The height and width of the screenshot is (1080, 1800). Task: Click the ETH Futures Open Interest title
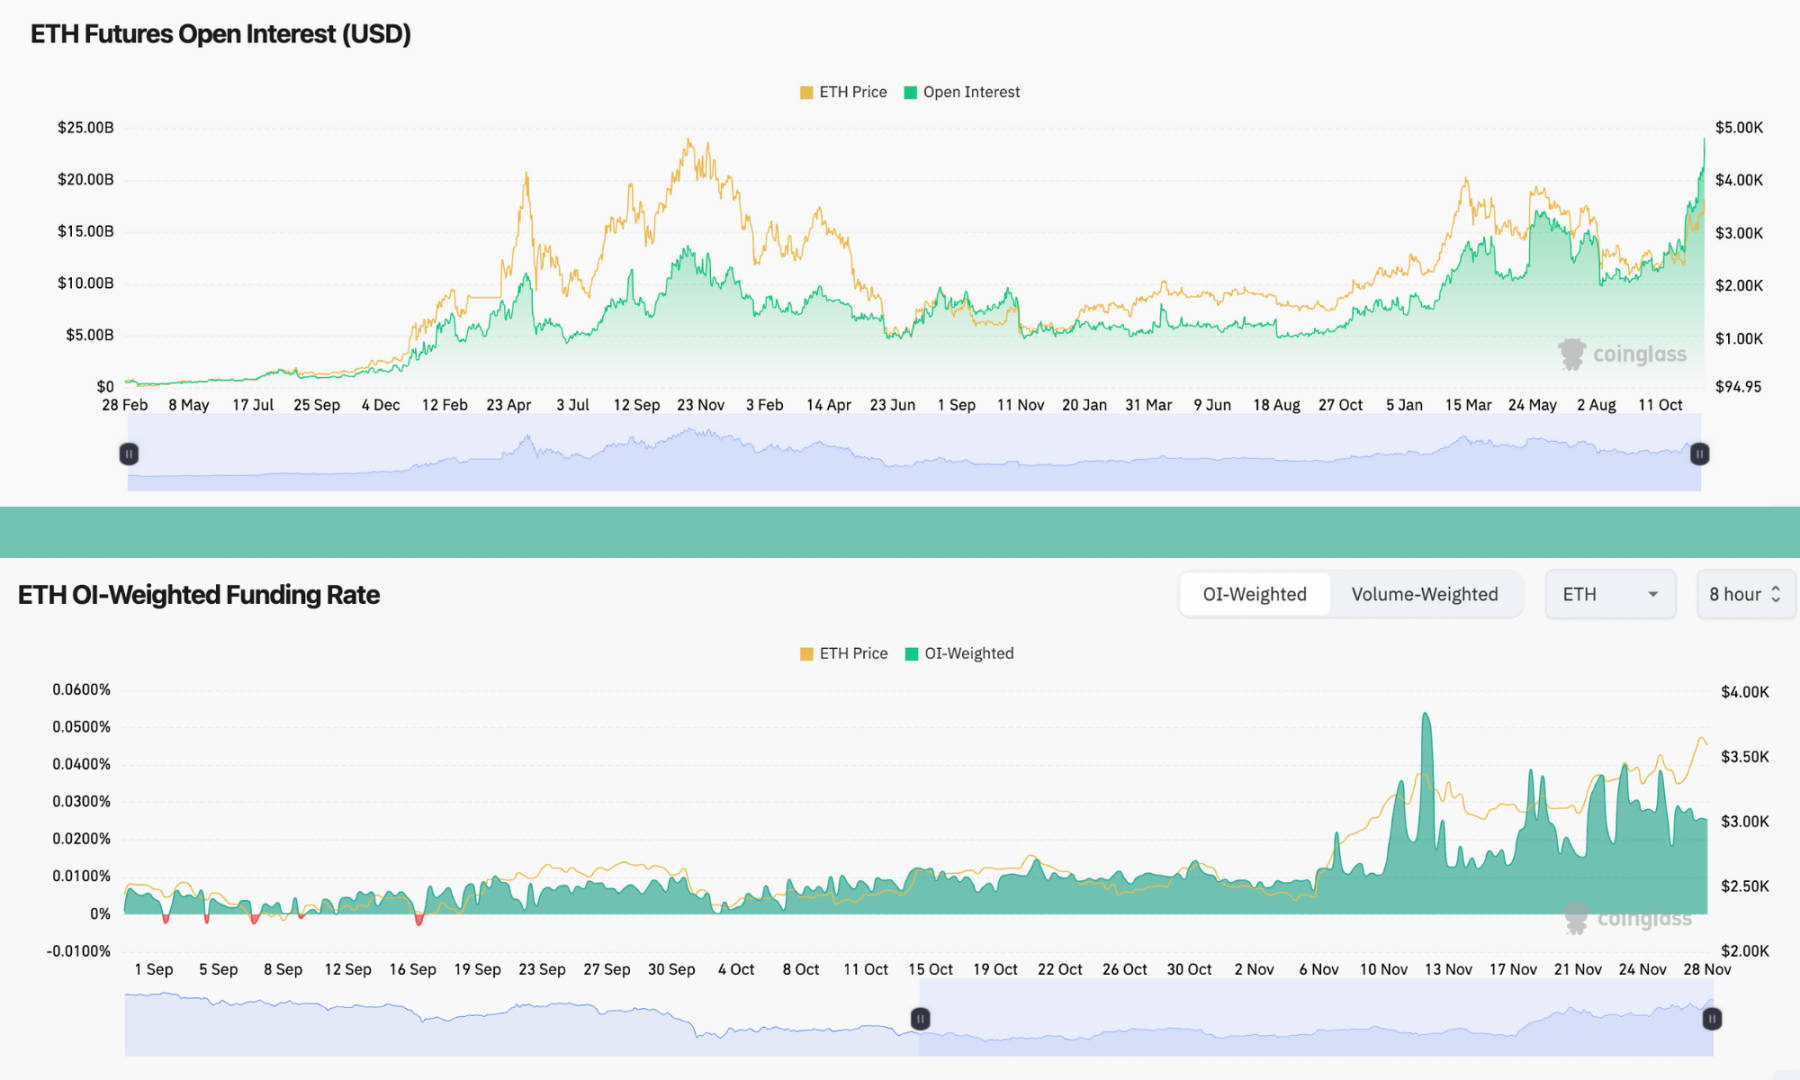(x=221, y=34)
